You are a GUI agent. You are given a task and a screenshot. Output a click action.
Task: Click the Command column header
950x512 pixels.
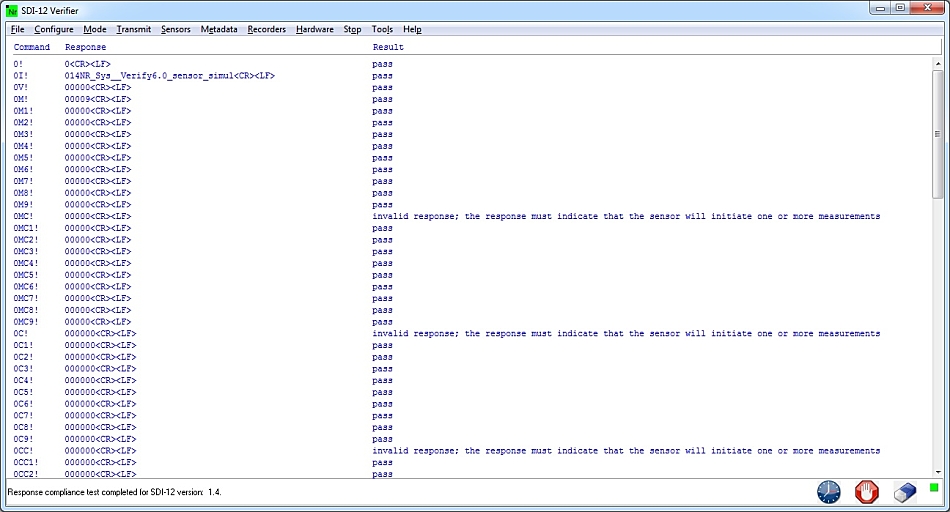pyautogui.click(x=32, y=47)
